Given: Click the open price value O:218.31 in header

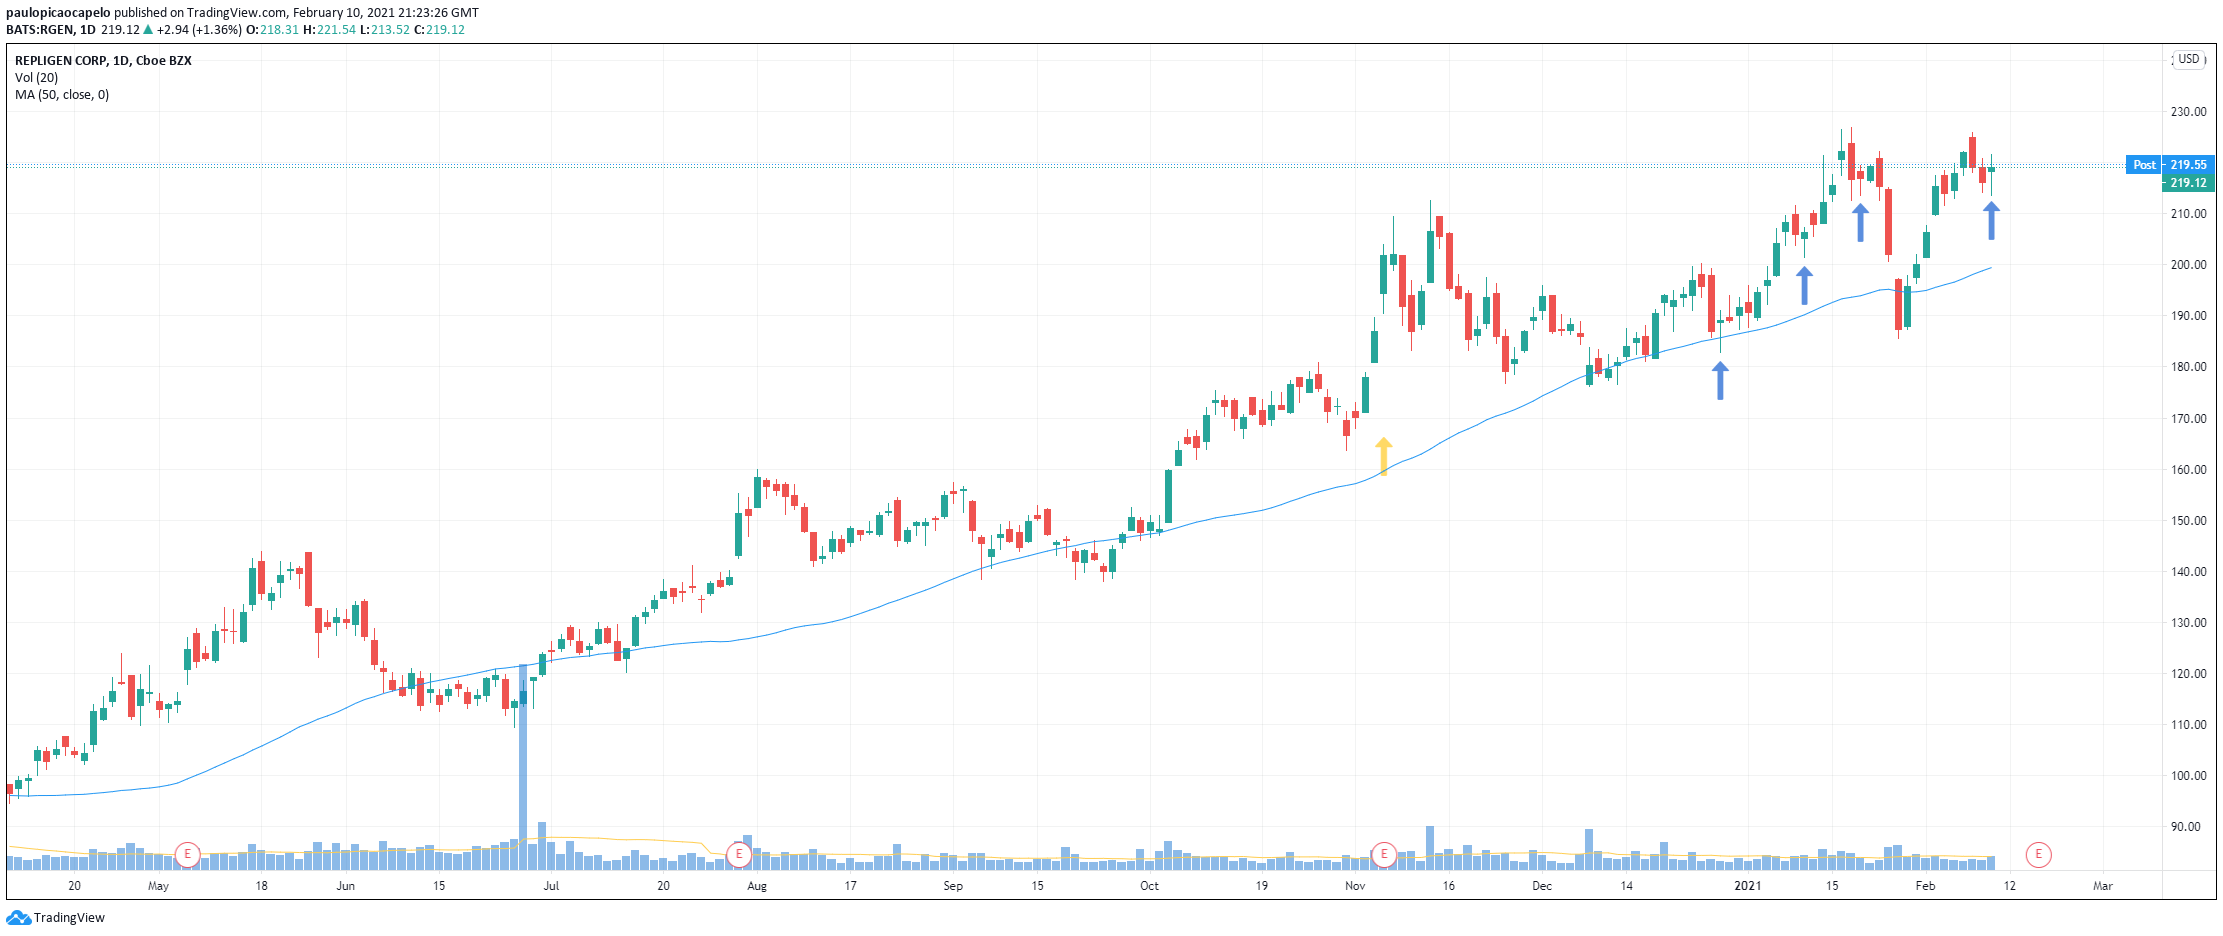Looking at the screenshot, I should 273,30.
